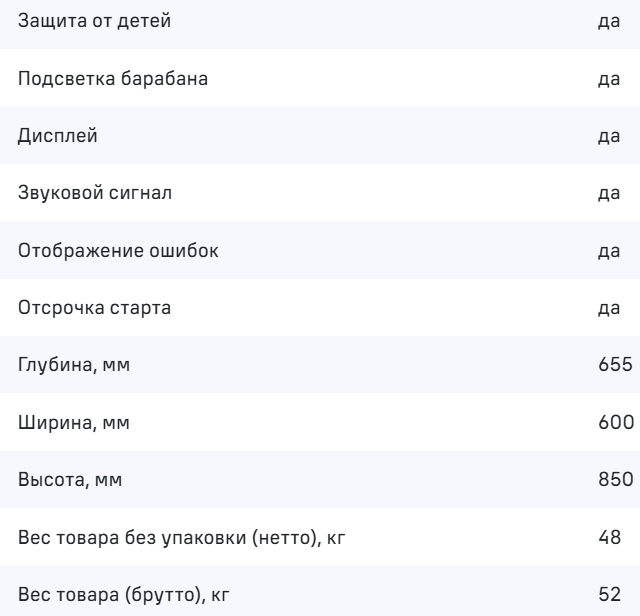The image size is (640, 616).
Task: Click the net weight value 48
Action: click(x=610, y=538)
